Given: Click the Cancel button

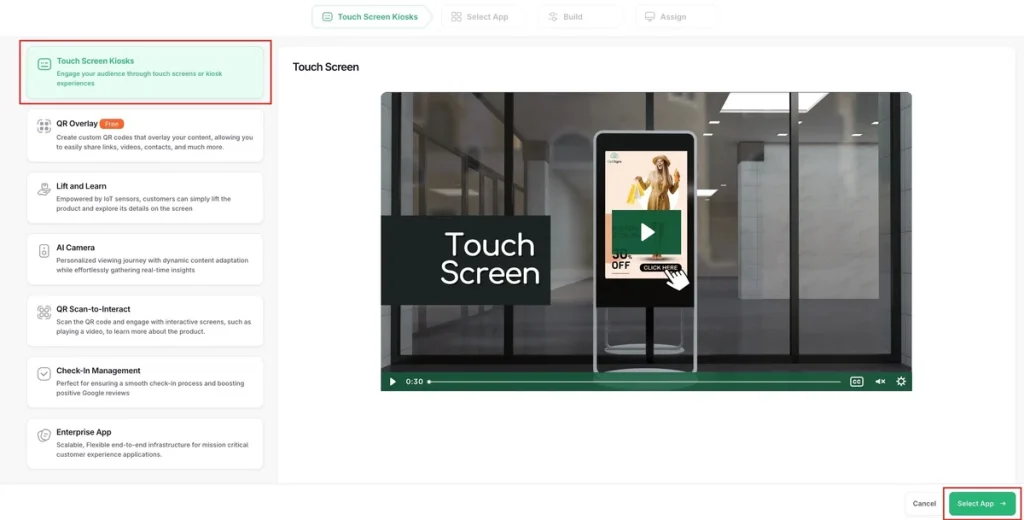Looking at the screenshot, I should pyautogui.click(x=924, y=504).
